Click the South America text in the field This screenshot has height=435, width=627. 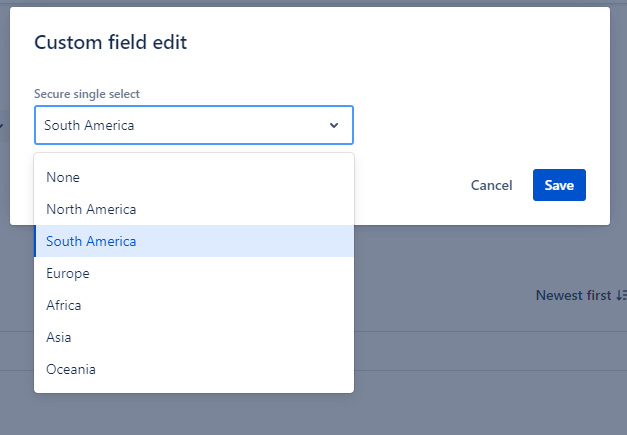click(x=89, y=126)
